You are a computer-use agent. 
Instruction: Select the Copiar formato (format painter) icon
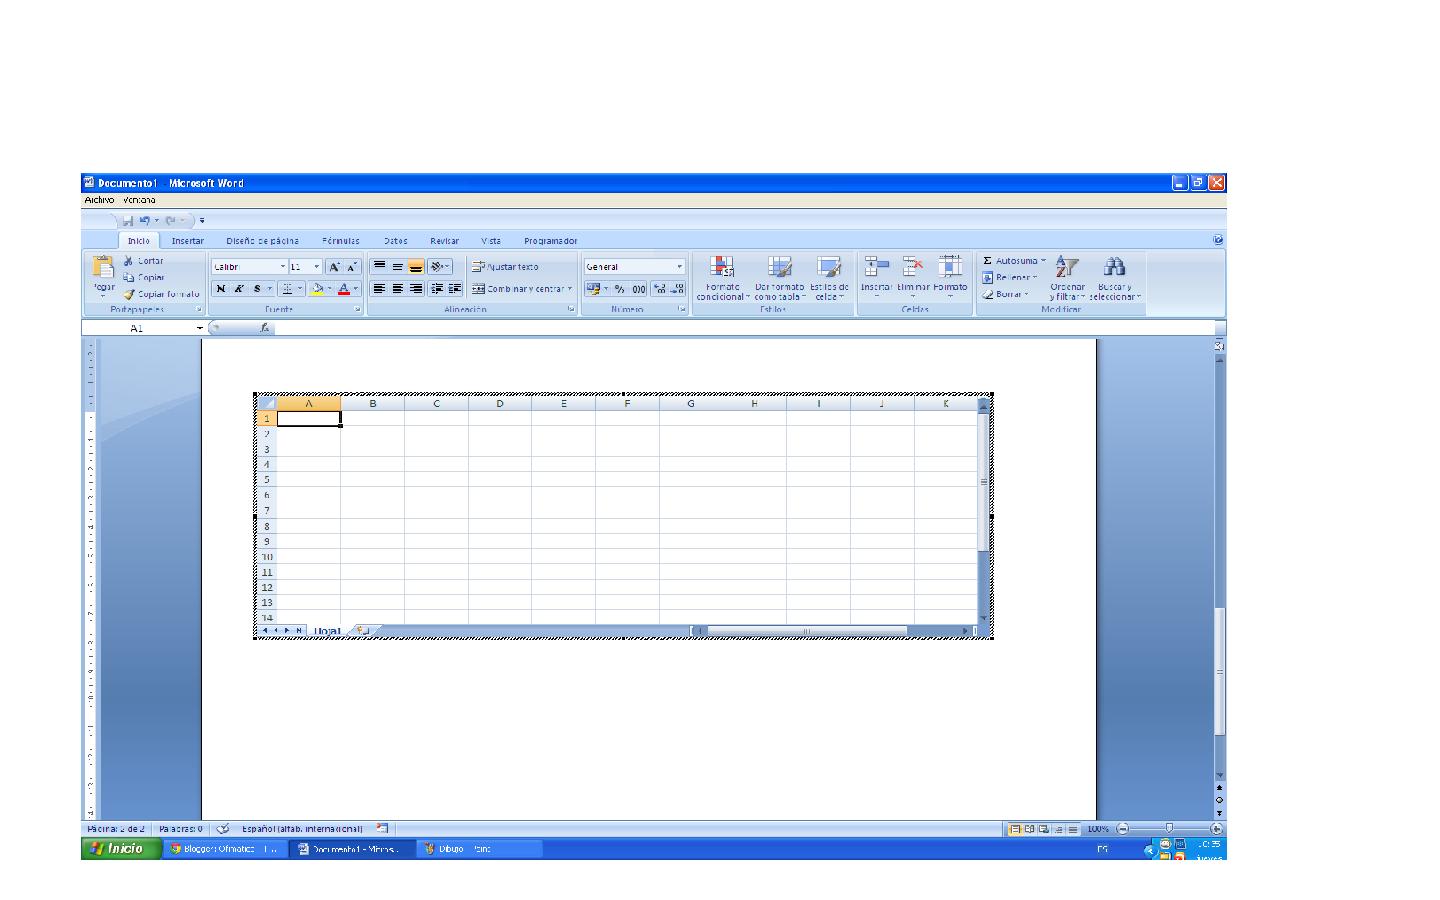pyautogui.click(x=130, y=294)
